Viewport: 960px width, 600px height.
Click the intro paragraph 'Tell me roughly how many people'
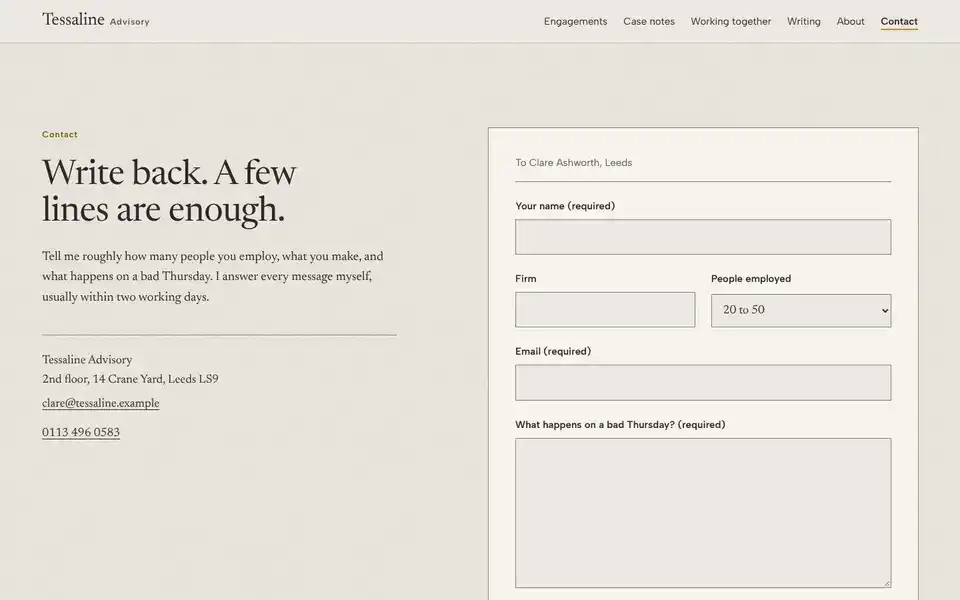pyautogui.click(x=212, y=277)
